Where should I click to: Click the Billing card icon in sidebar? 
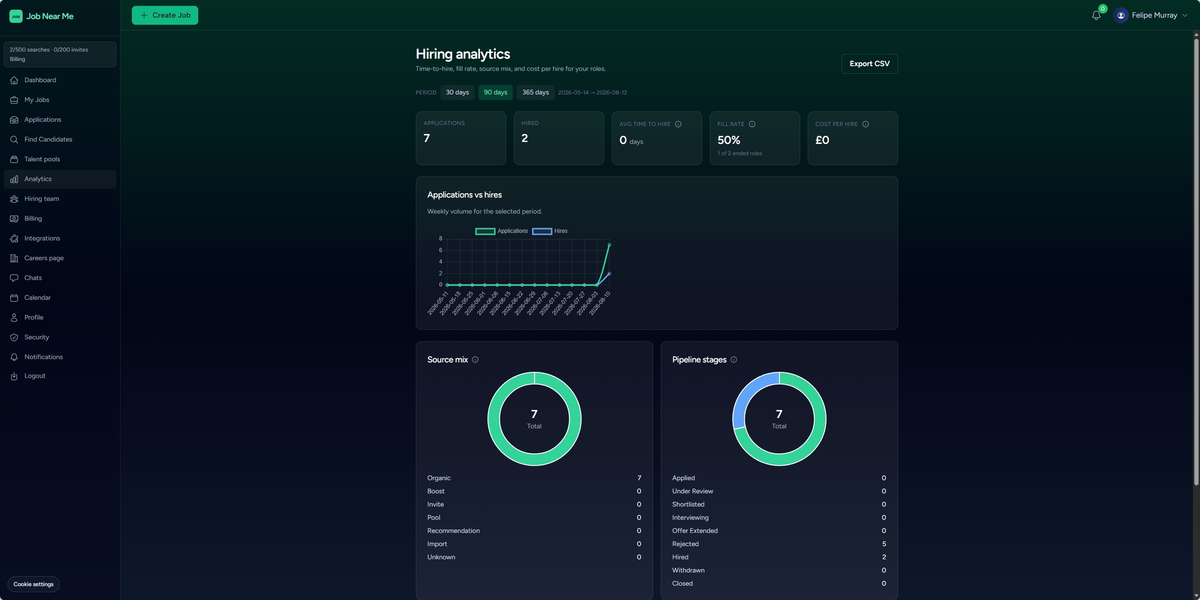click(x=14, y=218)
